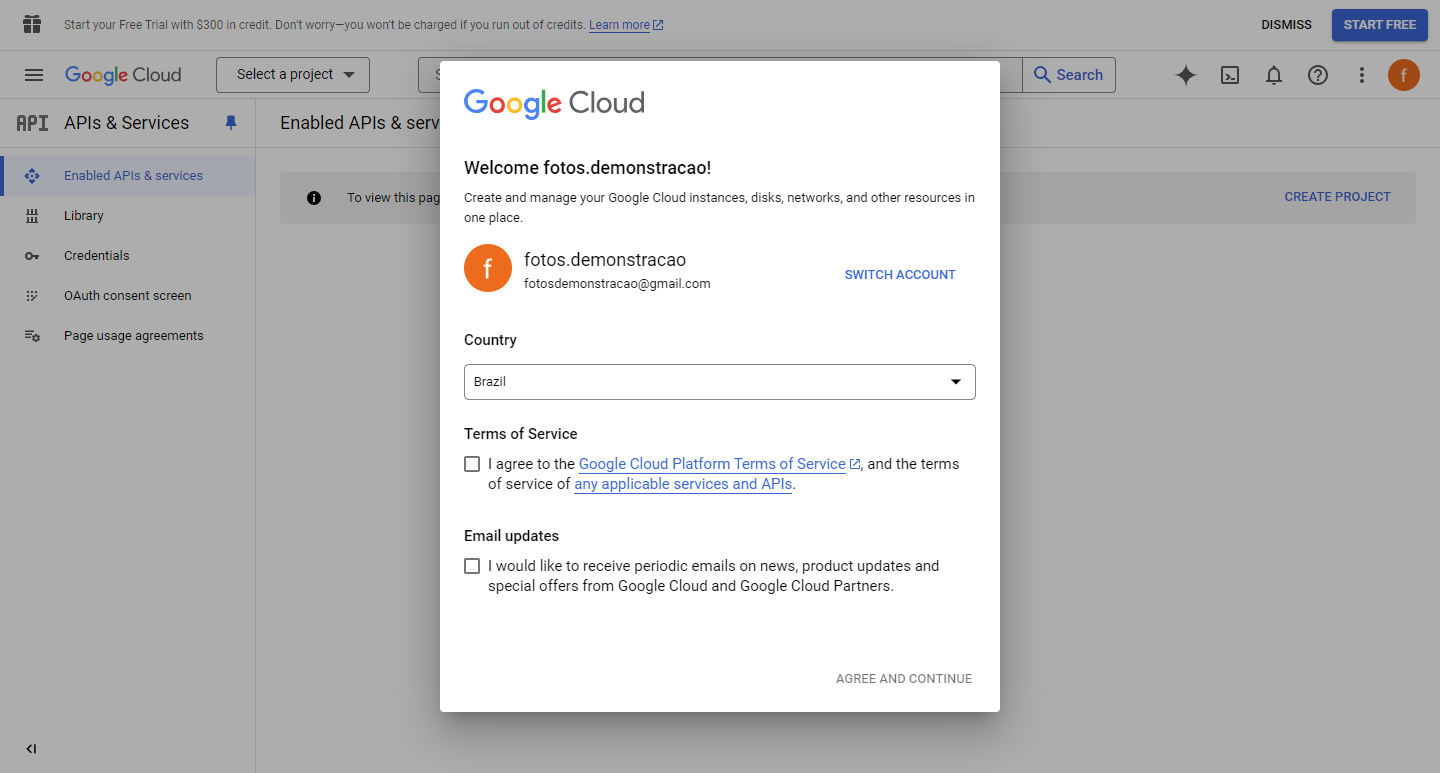
Task: Click the START FREE button
Action: pyautogui.click(x=1380, y=25)
